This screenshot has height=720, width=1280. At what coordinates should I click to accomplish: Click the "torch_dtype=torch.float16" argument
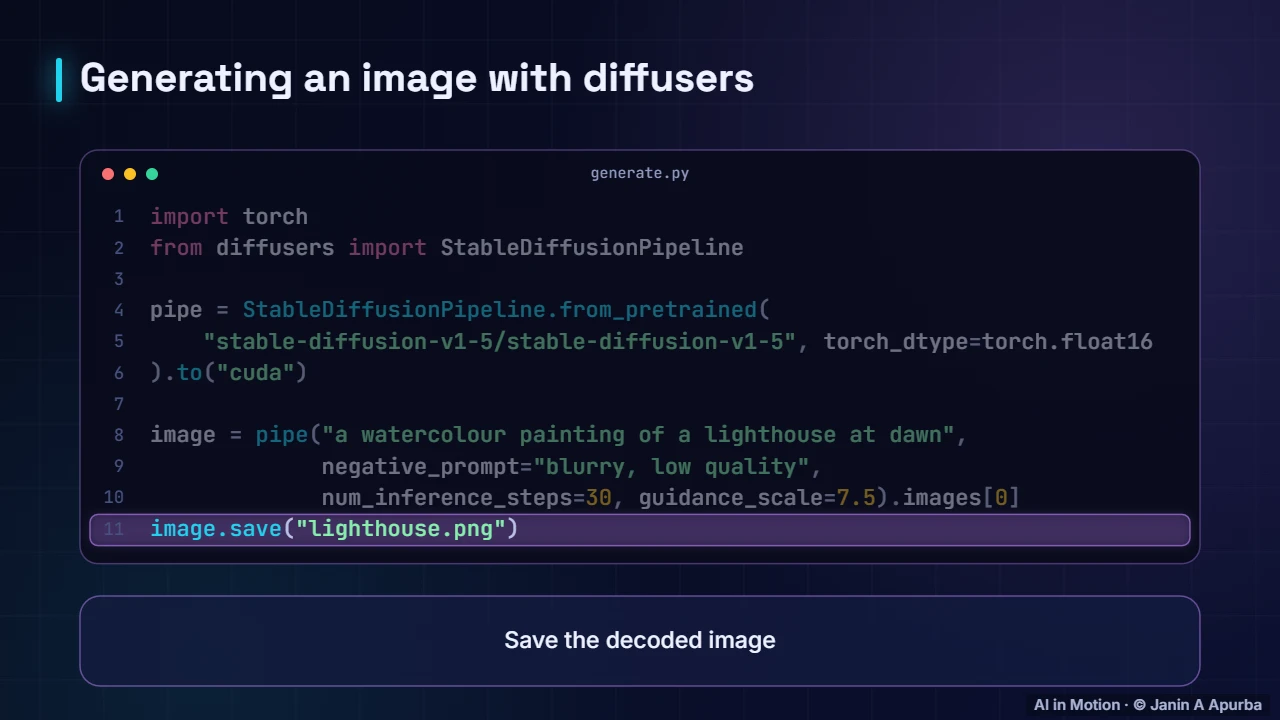[x=988, y=341]
